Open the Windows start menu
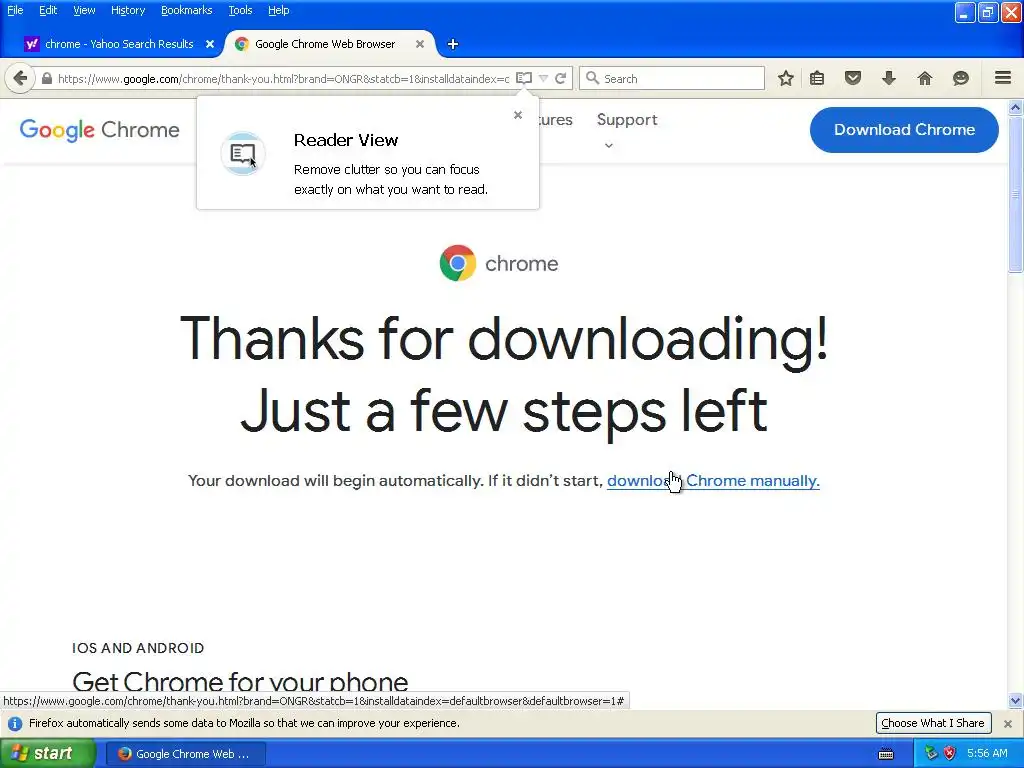 tap(48, 753)
